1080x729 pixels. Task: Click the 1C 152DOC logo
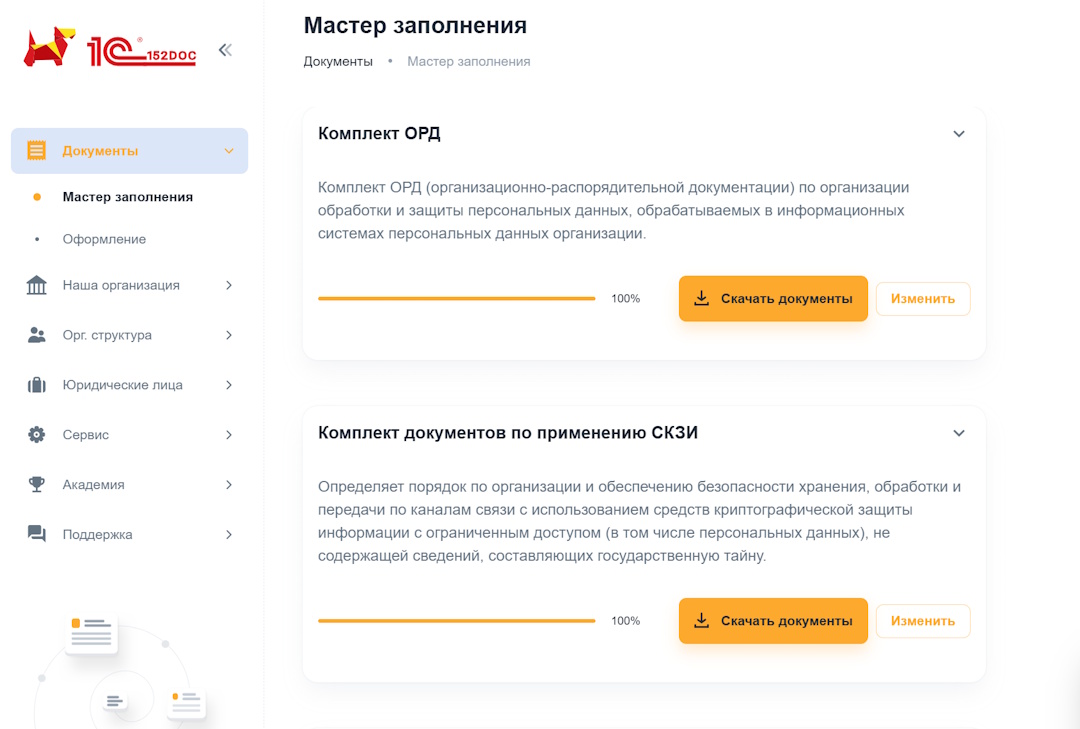click(110, 49)
